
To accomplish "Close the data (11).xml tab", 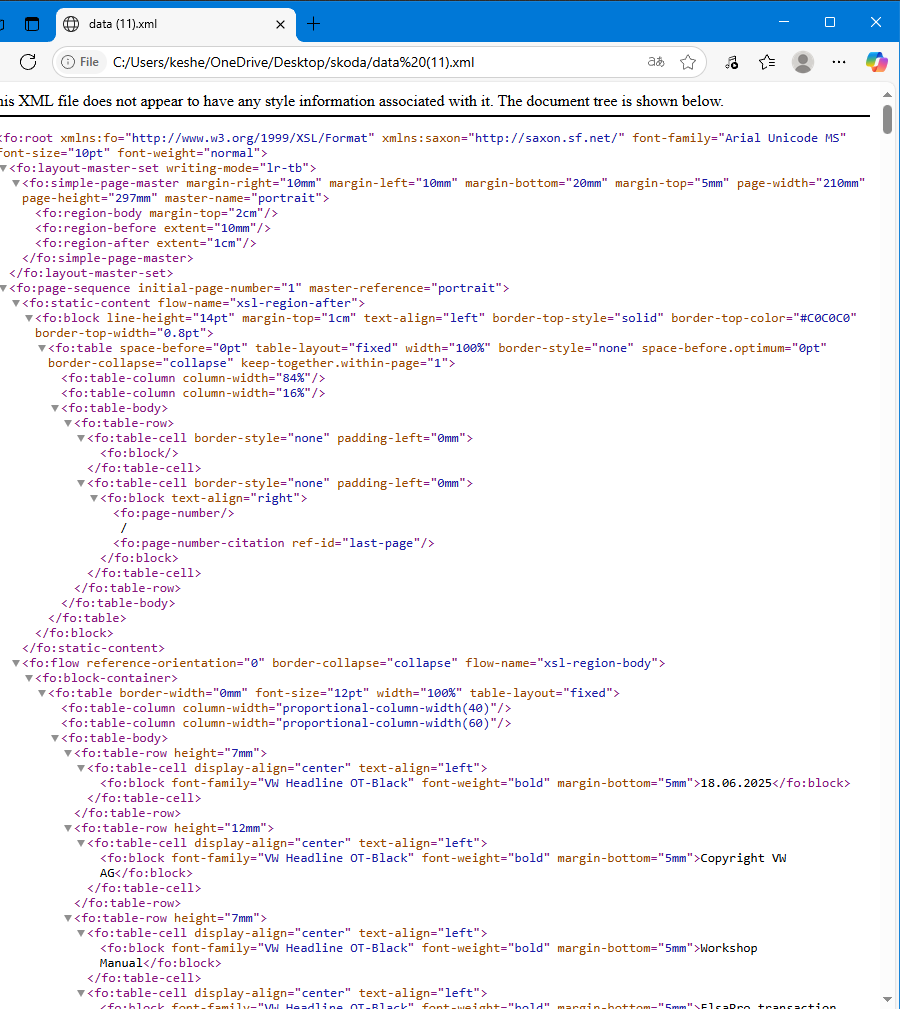I will point(280,24).
